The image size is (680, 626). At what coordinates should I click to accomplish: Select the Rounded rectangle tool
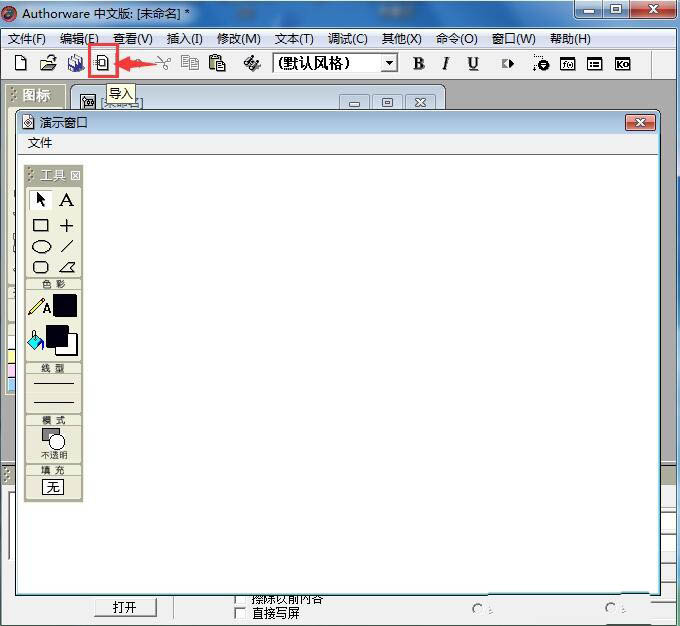[x=41, y=267]
